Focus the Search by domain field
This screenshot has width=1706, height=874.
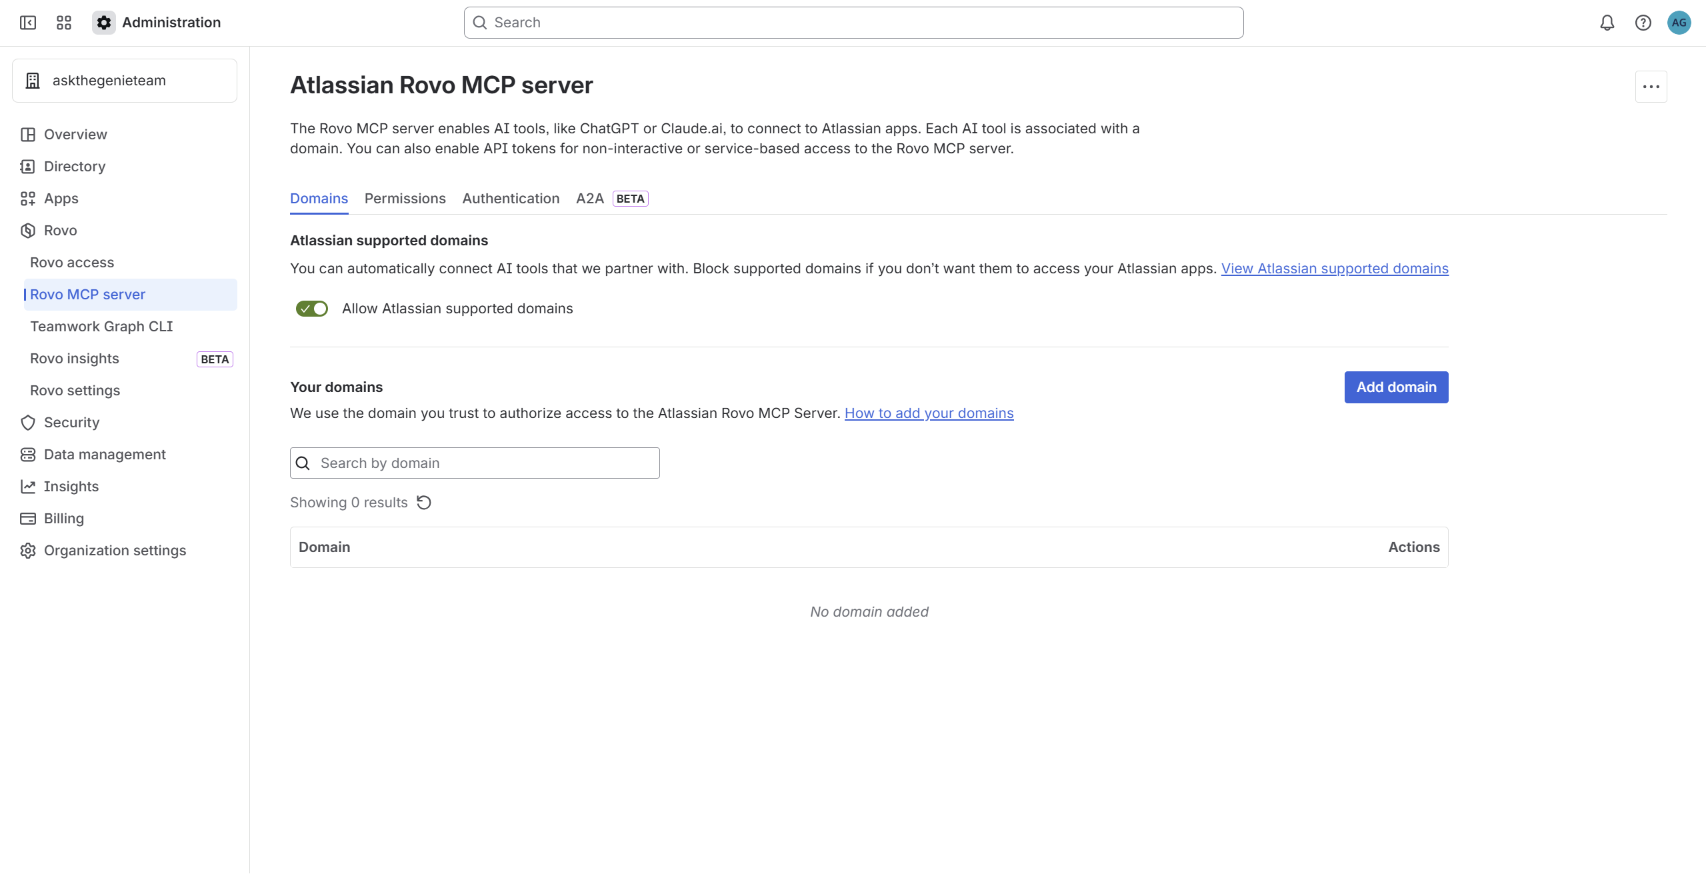tap(475, 463)
